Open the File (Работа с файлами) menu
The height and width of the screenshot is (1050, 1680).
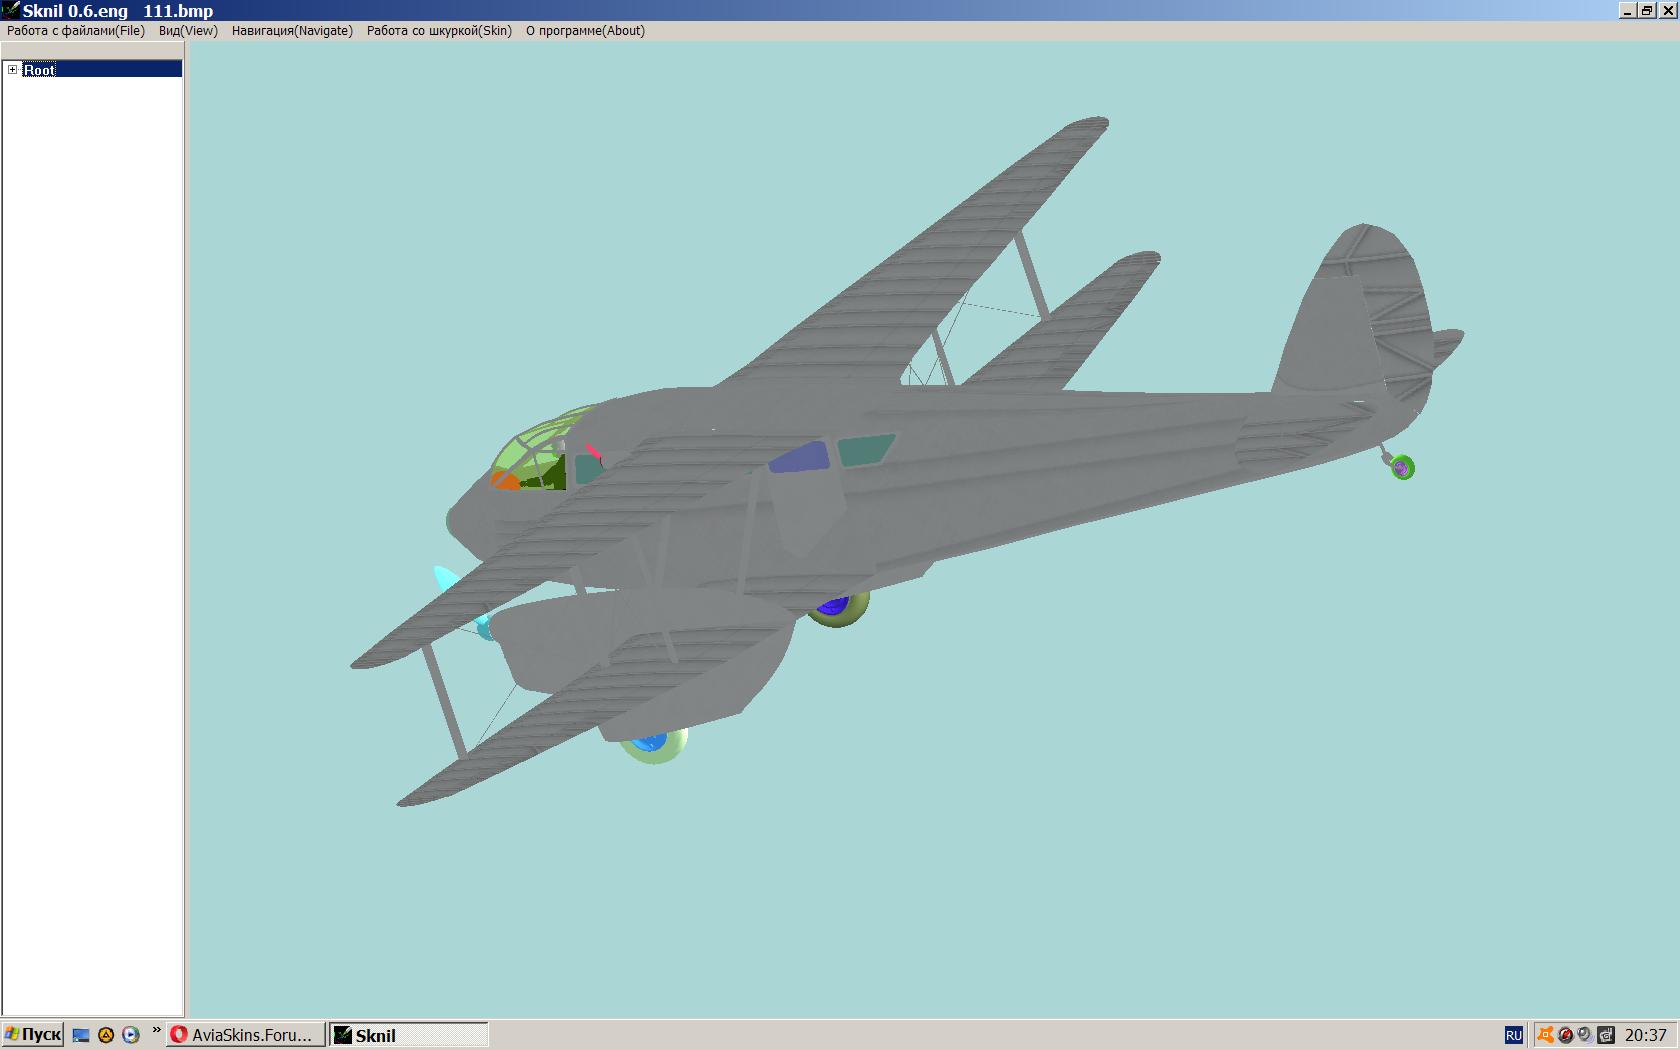[76, 31]
